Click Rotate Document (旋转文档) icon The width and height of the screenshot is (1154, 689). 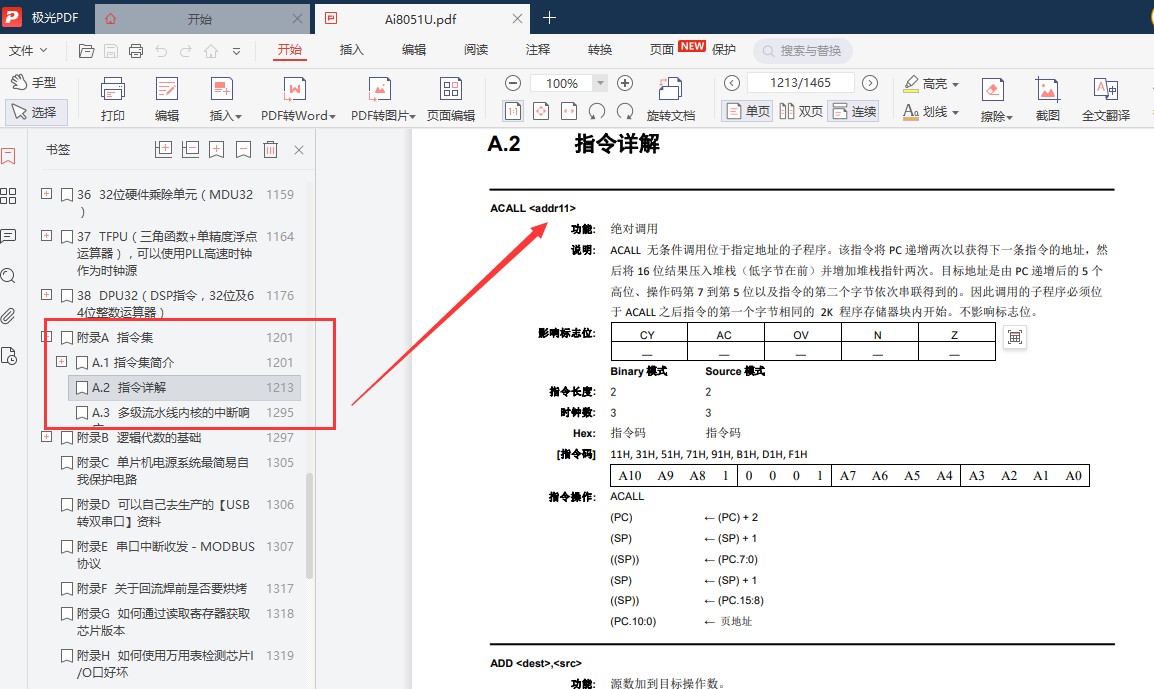670,99
